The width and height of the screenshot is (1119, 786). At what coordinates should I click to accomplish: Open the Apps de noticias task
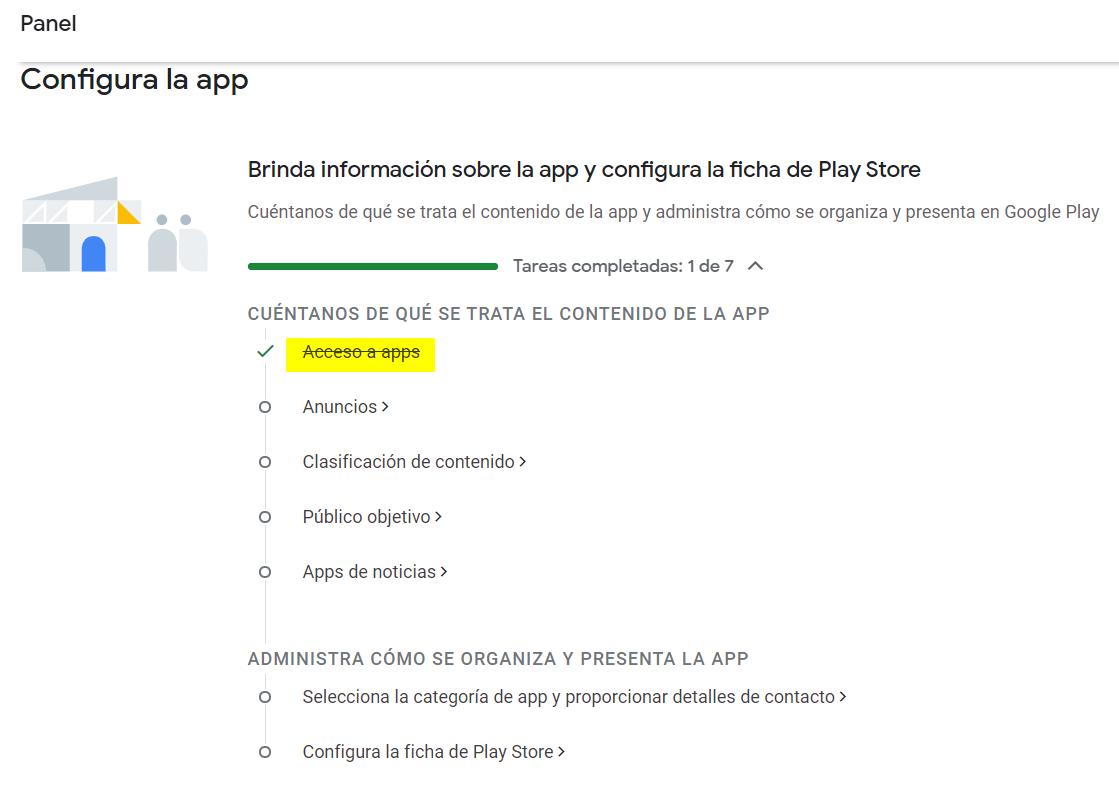pos(375,572)
